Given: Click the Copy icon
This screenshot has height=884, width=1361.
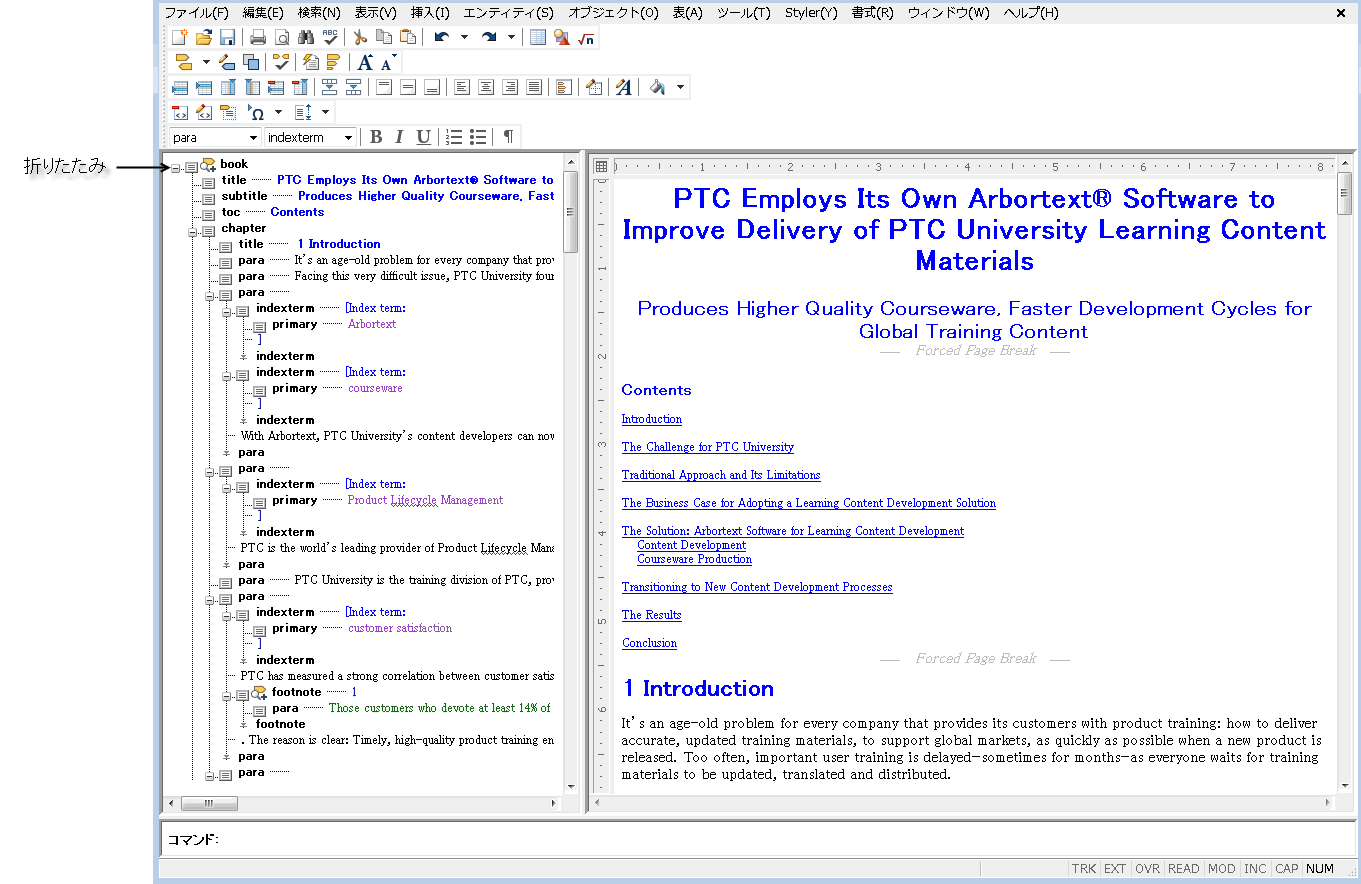Looking at the screenshot, I should click(384, 37).
